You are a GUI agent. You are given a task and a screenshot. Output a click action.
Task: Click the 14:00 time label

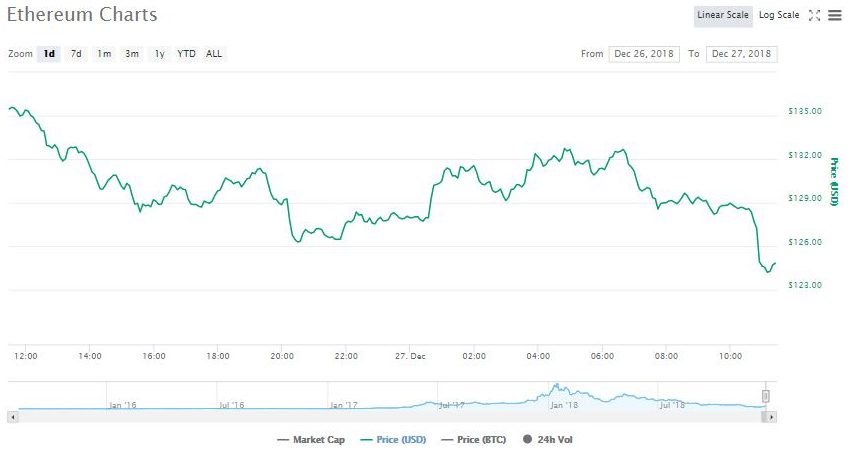90,356
